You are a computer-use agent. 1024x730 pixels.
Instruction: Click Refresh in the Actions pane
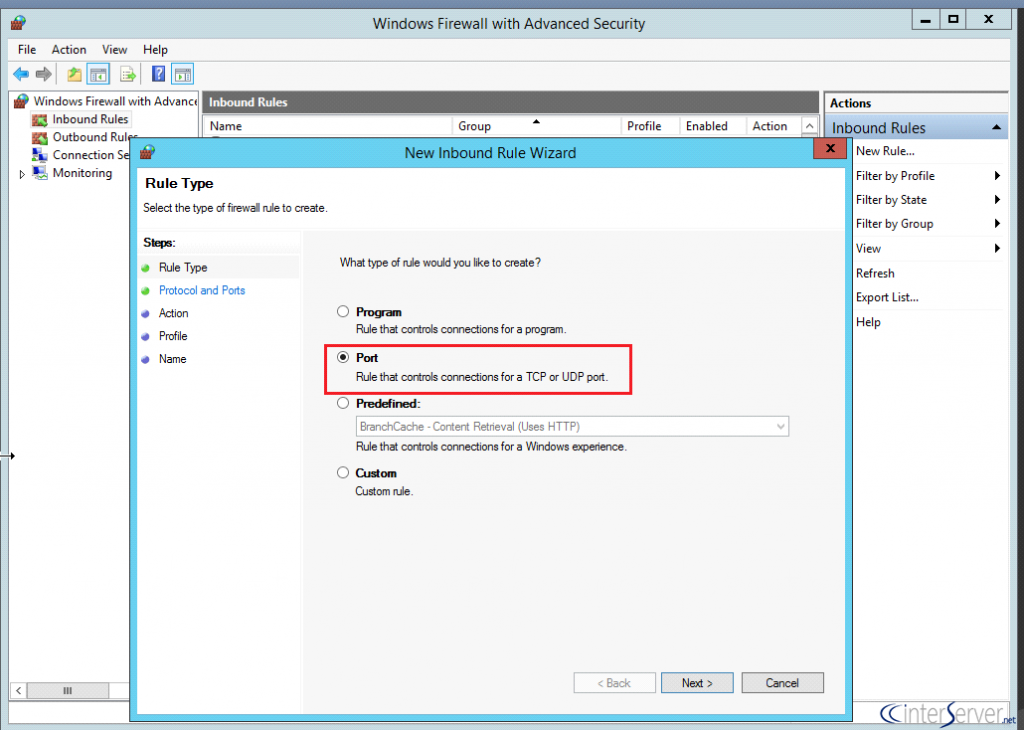pyautogui.click(x=875, y=273)
